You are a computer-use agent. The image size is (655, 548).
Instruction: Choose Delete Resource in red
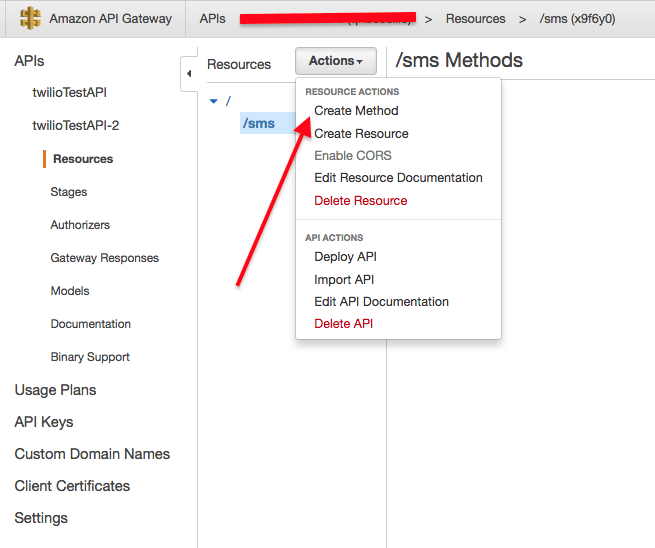tap(361, 200)
